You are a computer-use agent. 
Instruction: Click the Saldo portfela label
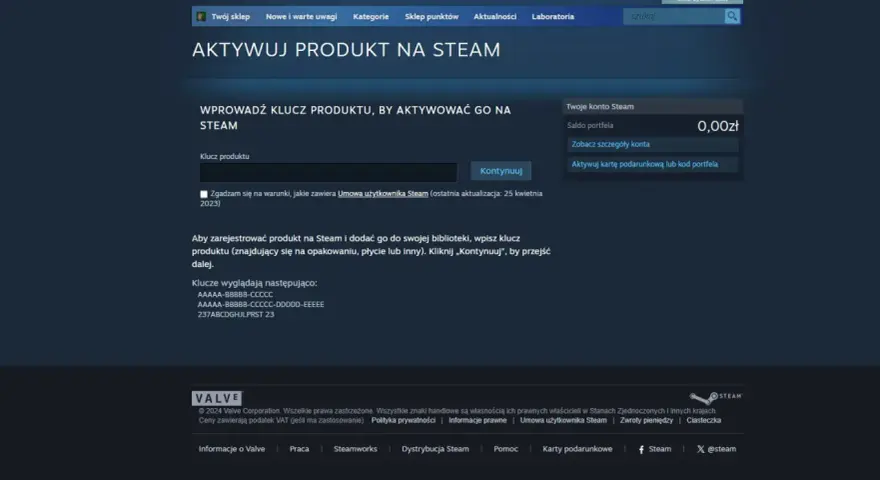(590, 126)
